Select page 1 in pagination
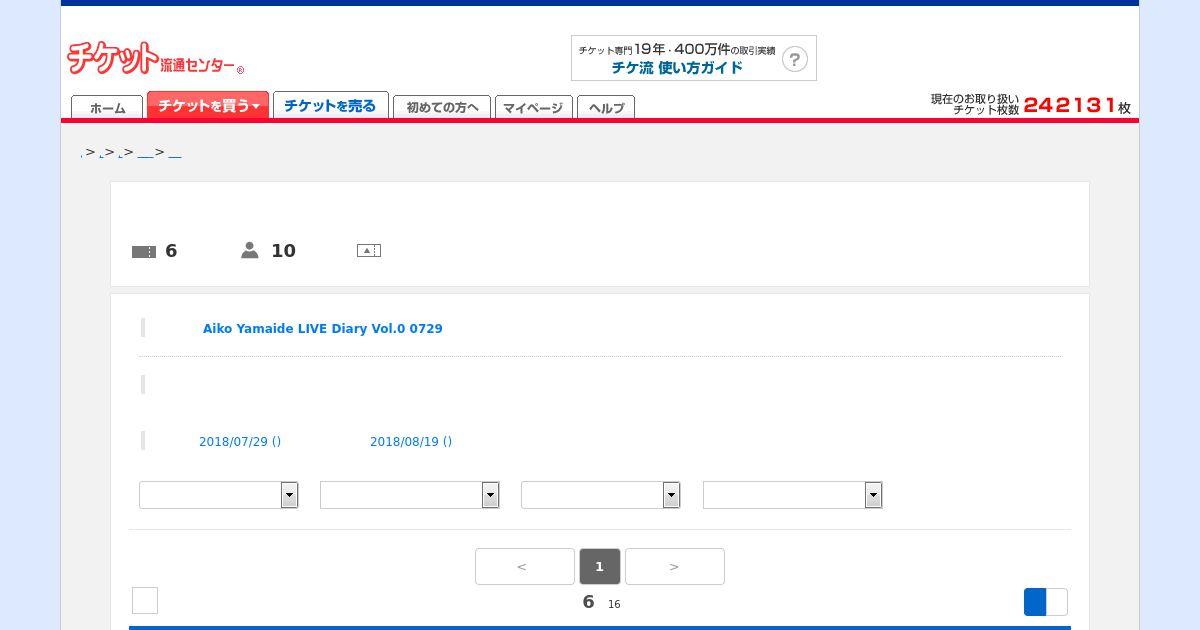Viewport: 1200px width, 630px height. click(600, 566)
